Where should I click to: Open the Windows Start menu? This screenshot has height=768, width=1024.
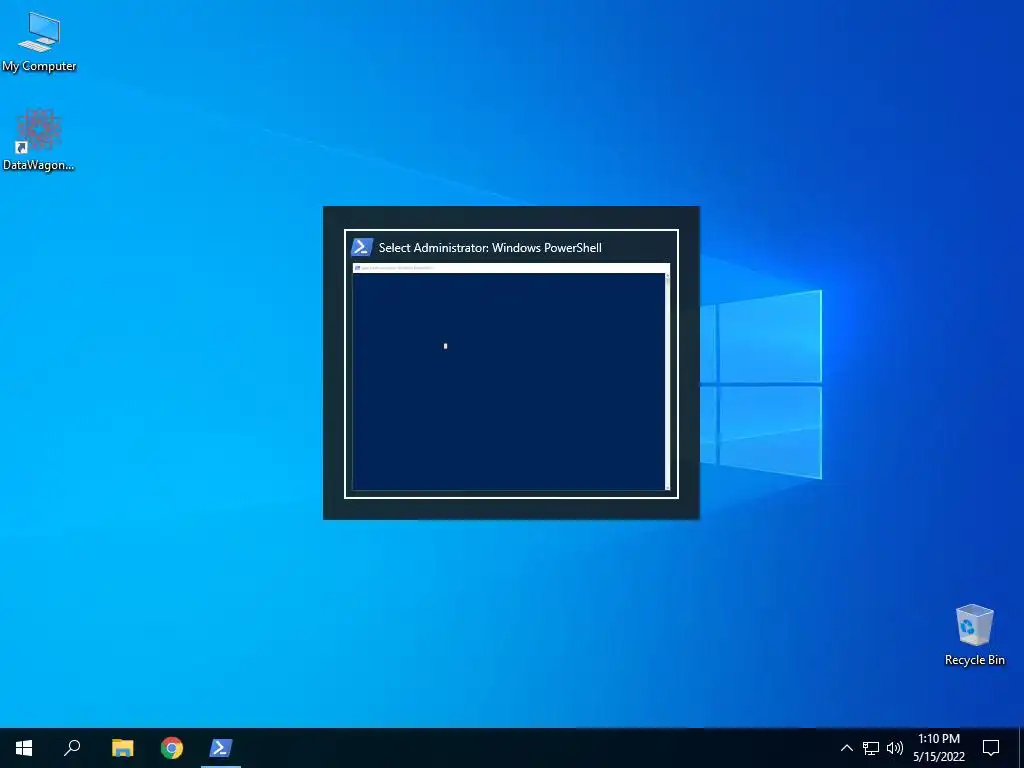(24, 748)
